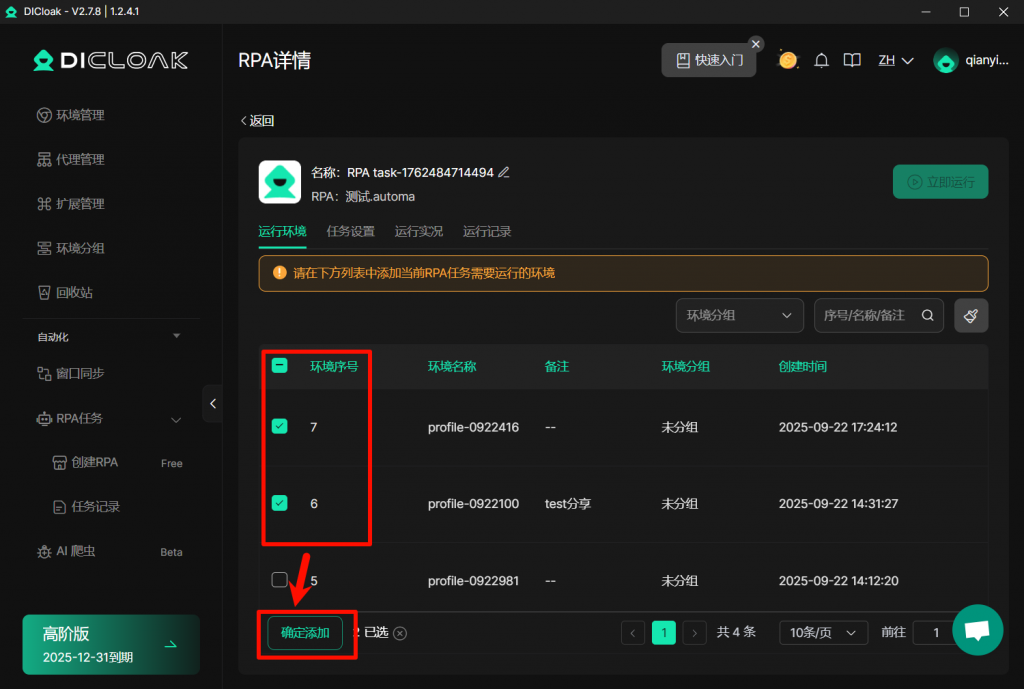Click the 序号/名称/备注 search field

point(865,315)
